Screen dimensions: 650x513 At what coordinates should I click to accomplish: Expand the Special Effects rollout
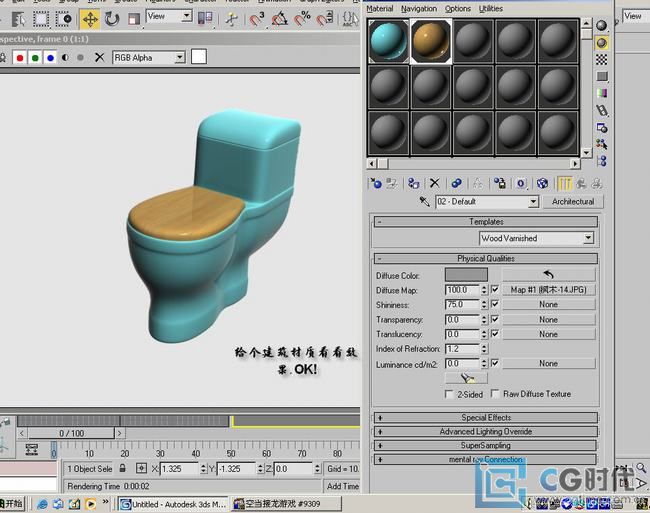[x=486, y=418]
